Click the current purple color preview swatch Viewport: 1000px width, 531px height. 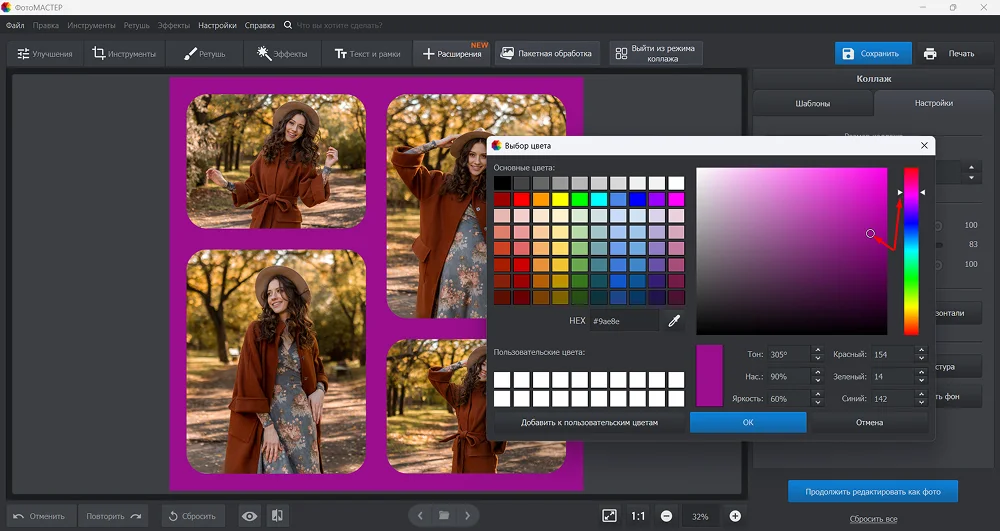(x=709, y=375)
